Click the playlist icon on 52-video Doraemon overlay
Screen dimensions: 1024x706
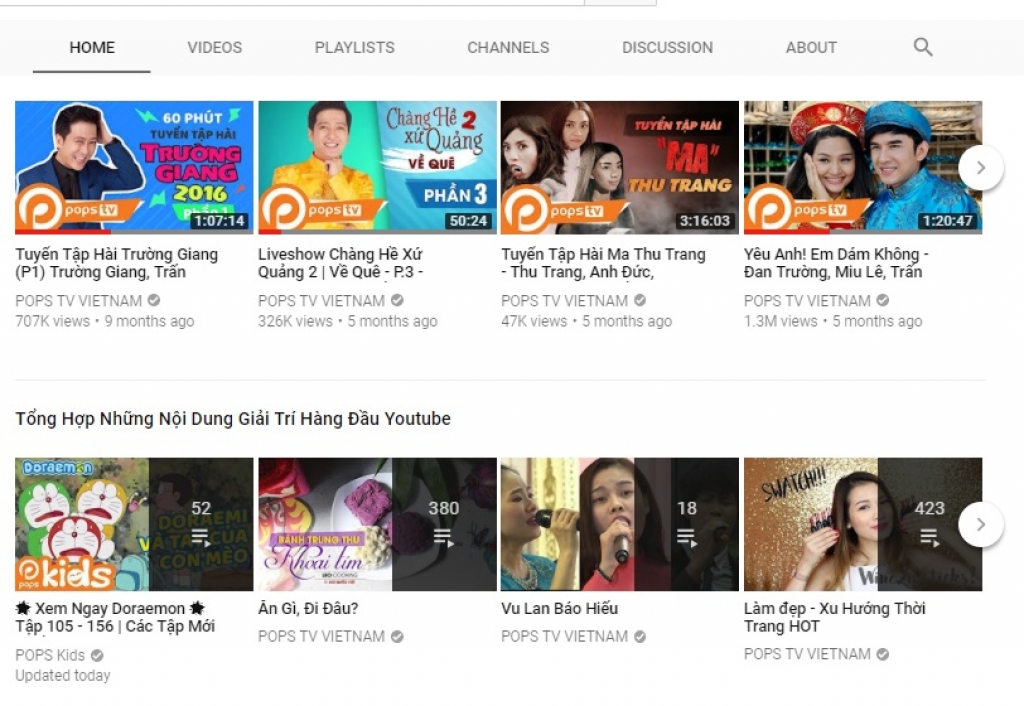[201, 538]
